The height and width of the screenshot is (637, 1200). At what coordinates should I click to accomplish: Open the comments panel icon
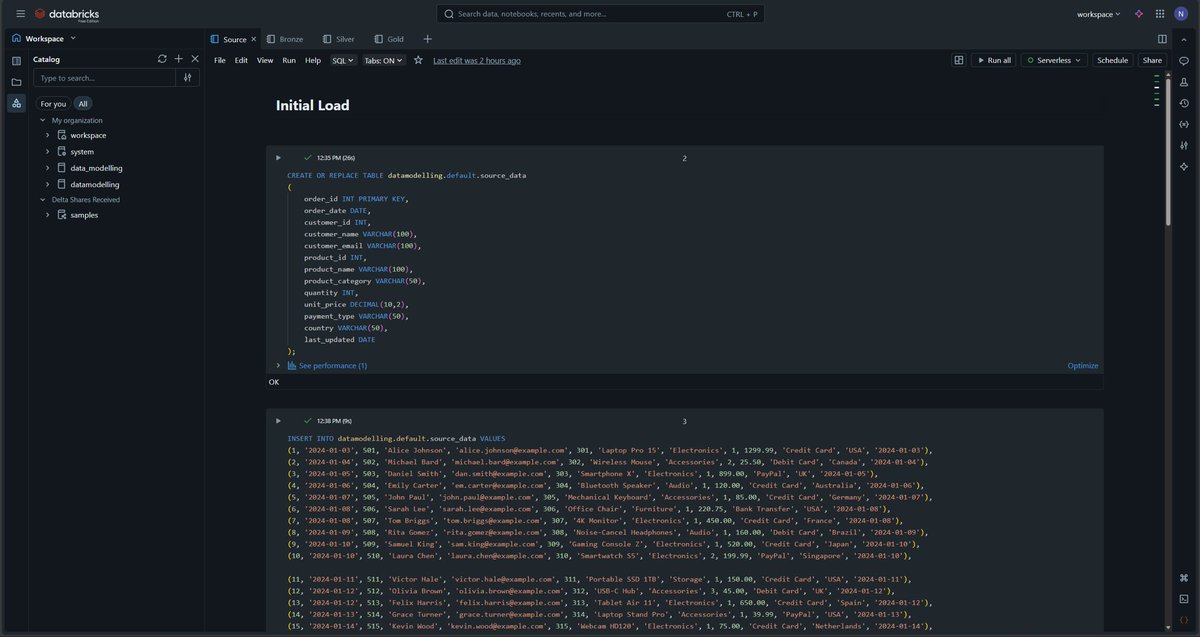pos(1184,61)
